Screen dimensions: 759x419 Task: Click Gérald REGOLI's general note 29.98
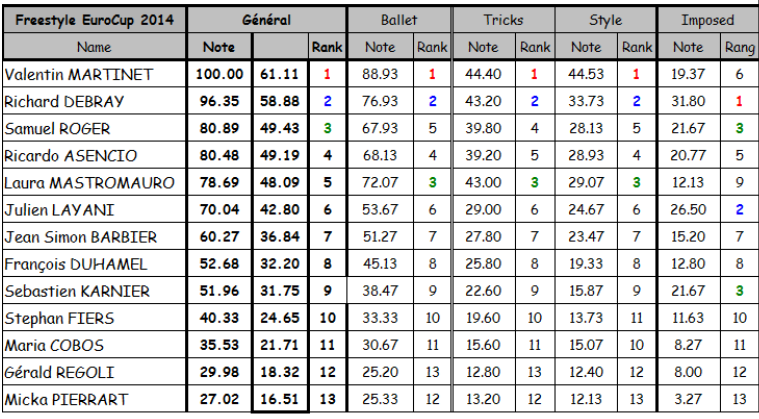point(219,372)
